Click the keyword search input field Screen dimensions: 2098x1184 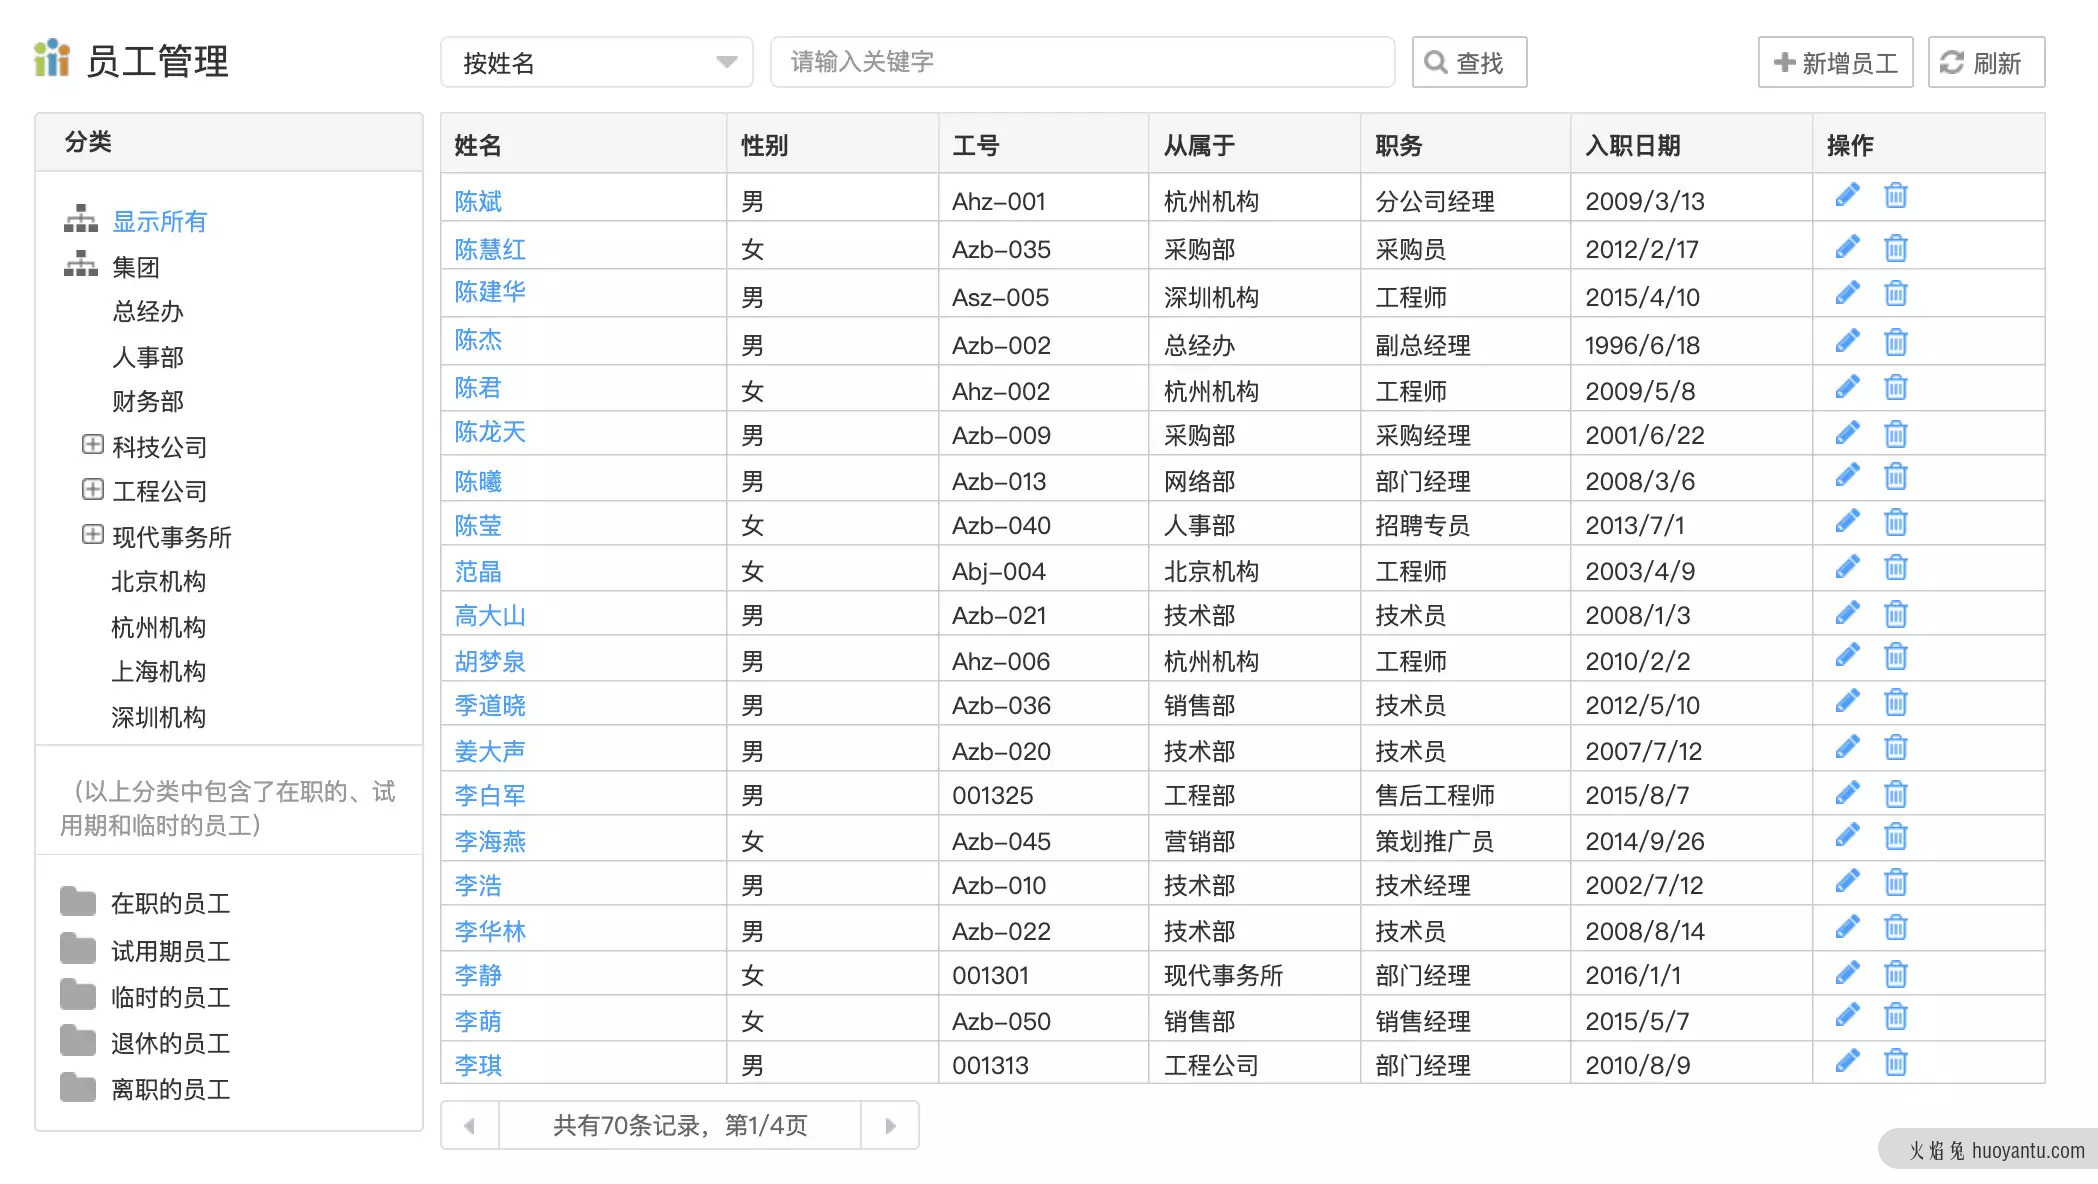point(1083,62)
